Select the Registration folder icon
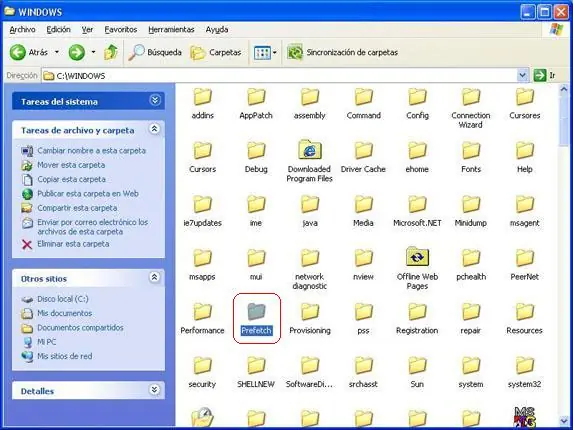 pyautogui.click(x=417, y=312)
